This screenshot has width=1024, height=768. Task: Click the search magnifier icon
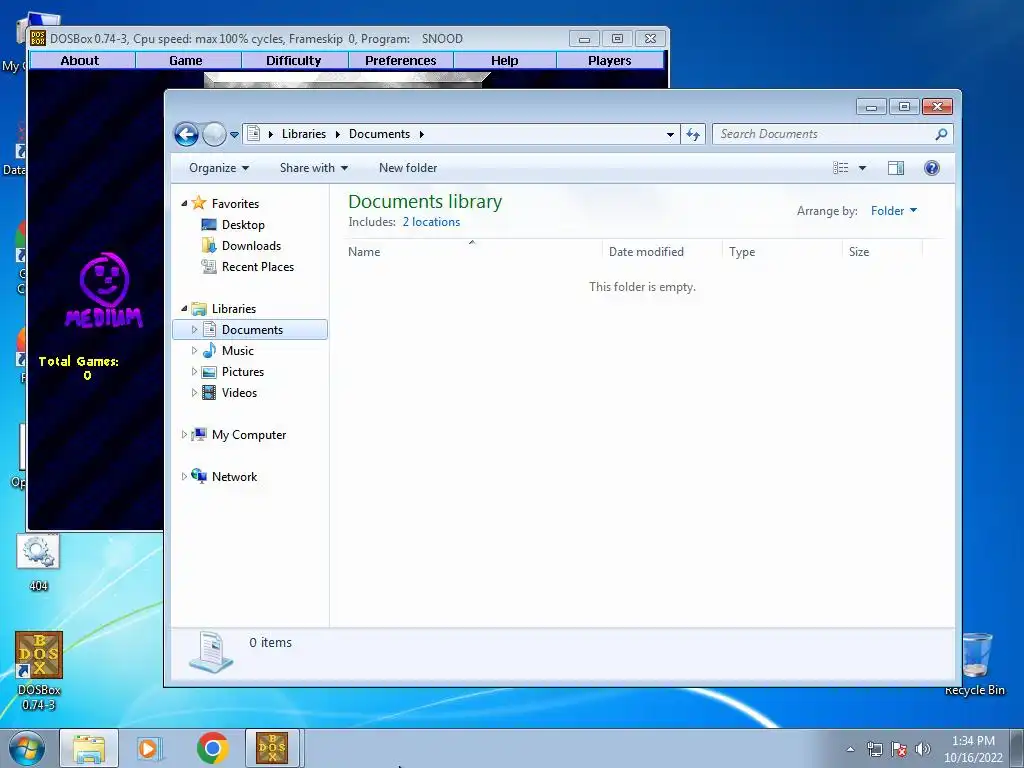(x=941, y=134)
